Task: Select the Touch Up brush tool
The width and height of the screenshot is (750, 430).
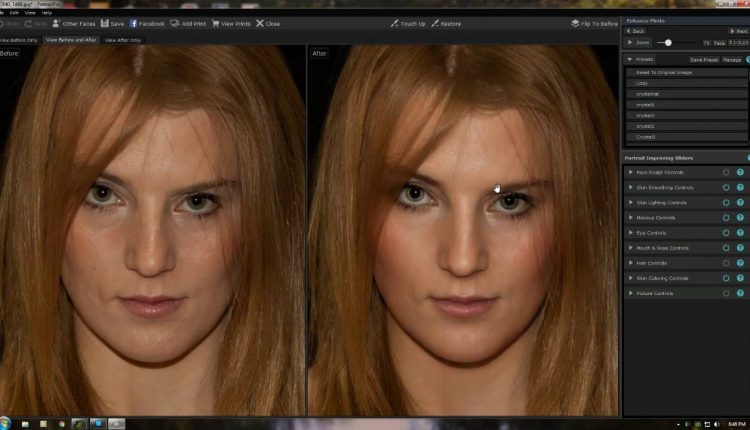Action: [408, 23]
